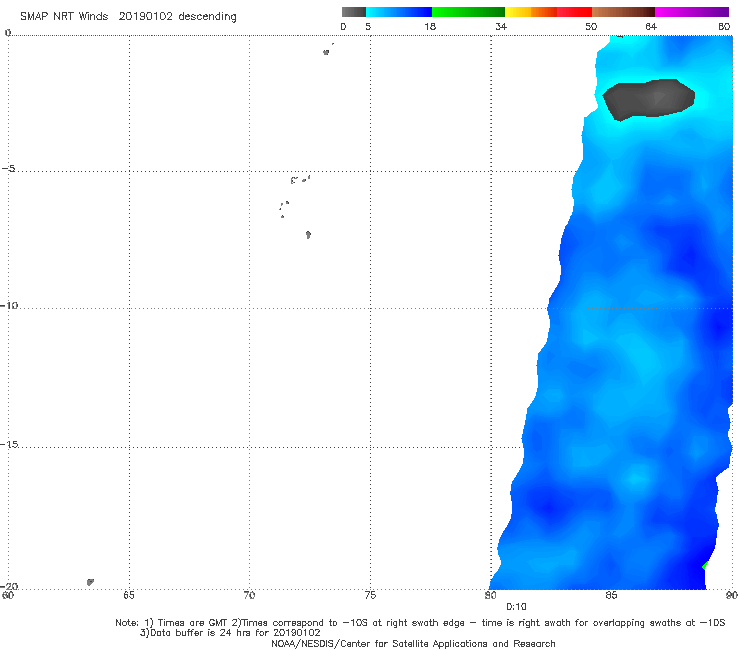
Task: Select the yellow-orange segment of the color bar
Action: tap(530, 12)
